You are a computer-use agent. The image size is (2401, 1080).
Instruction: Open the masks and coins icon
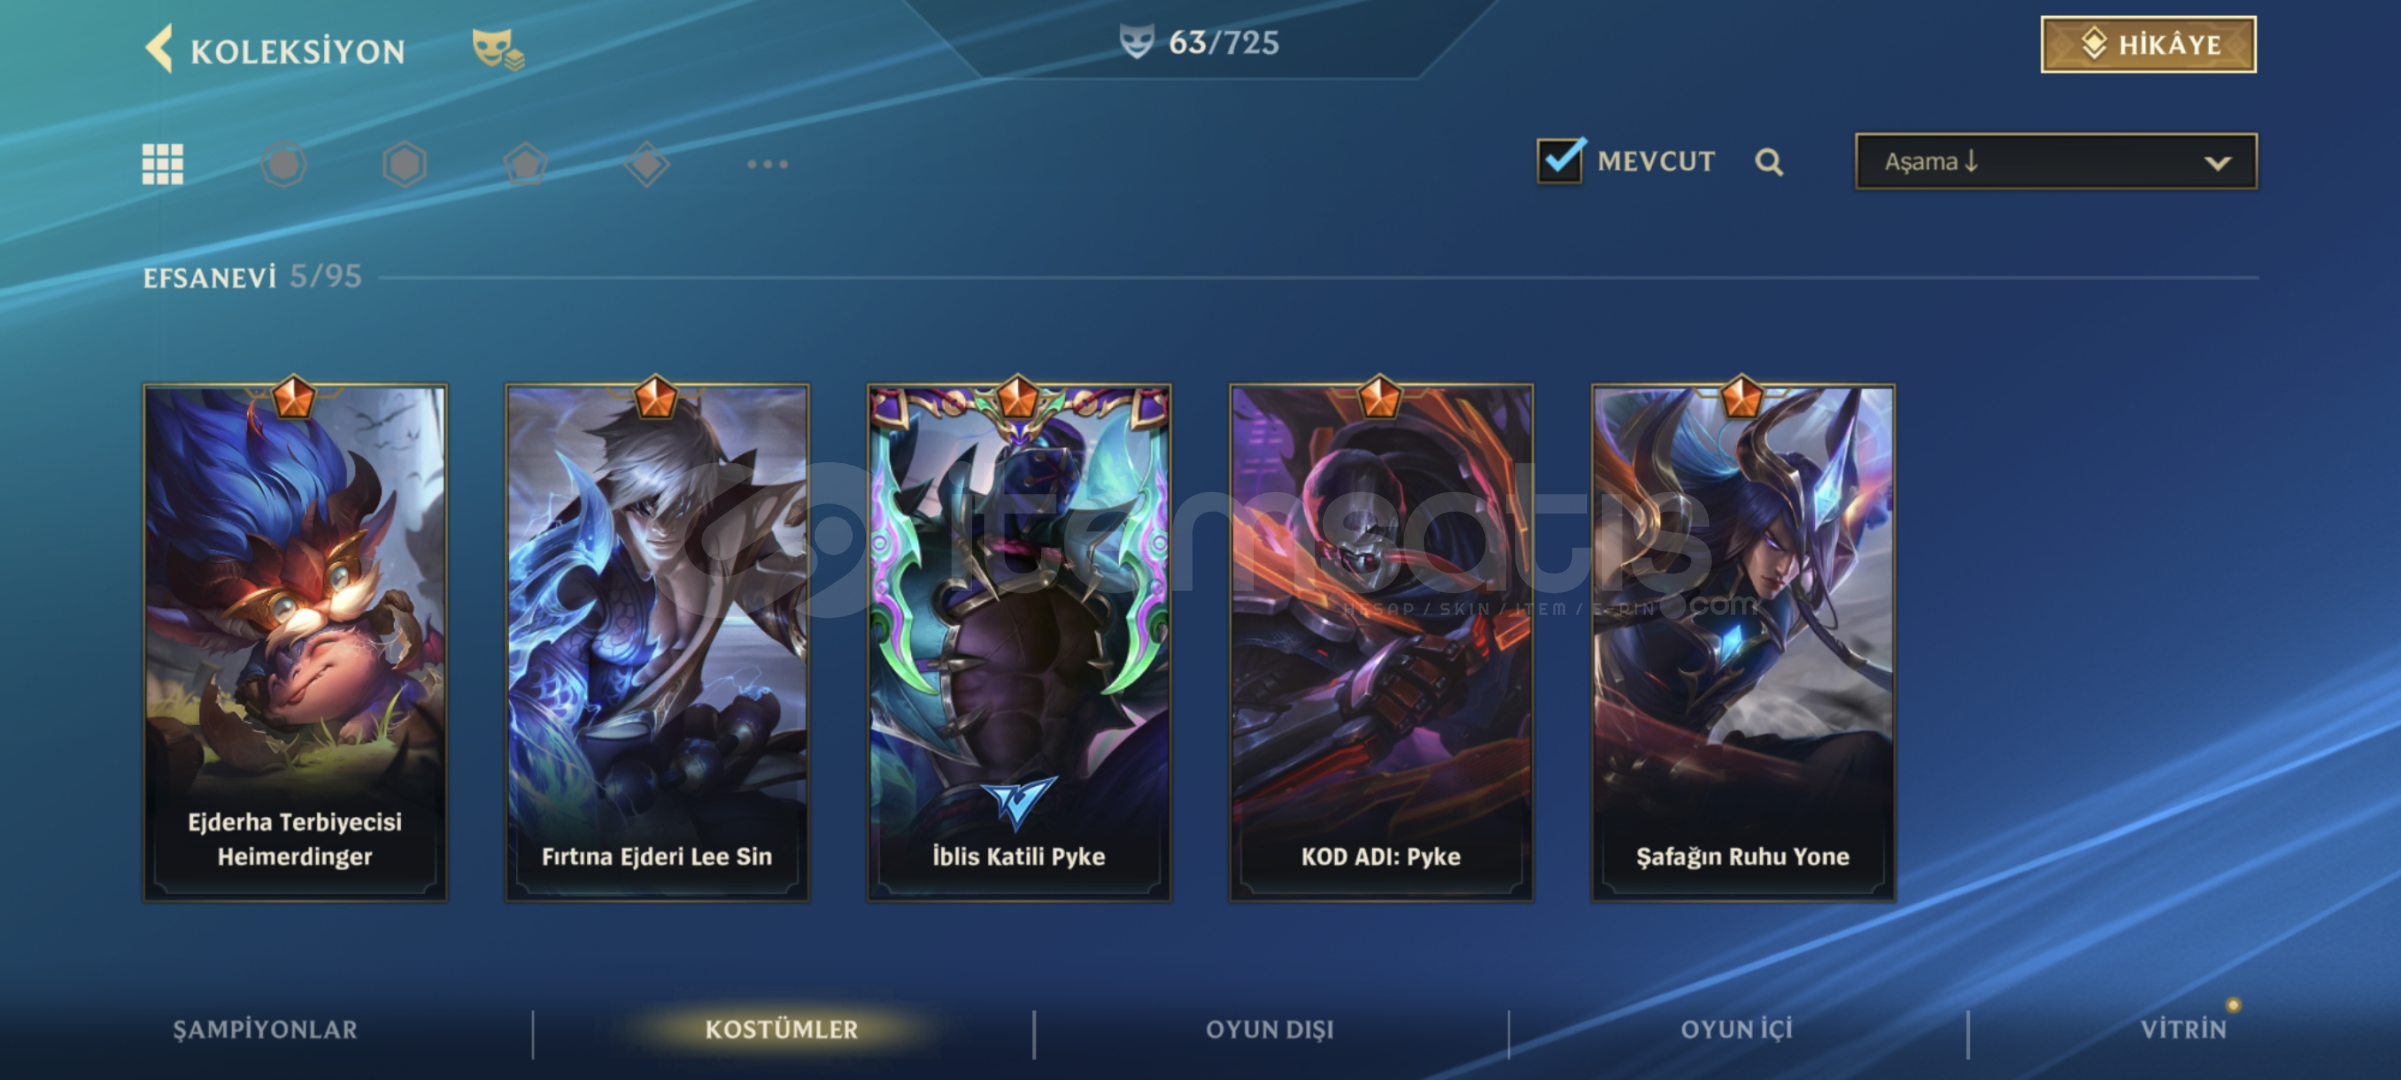coord(497,49)
